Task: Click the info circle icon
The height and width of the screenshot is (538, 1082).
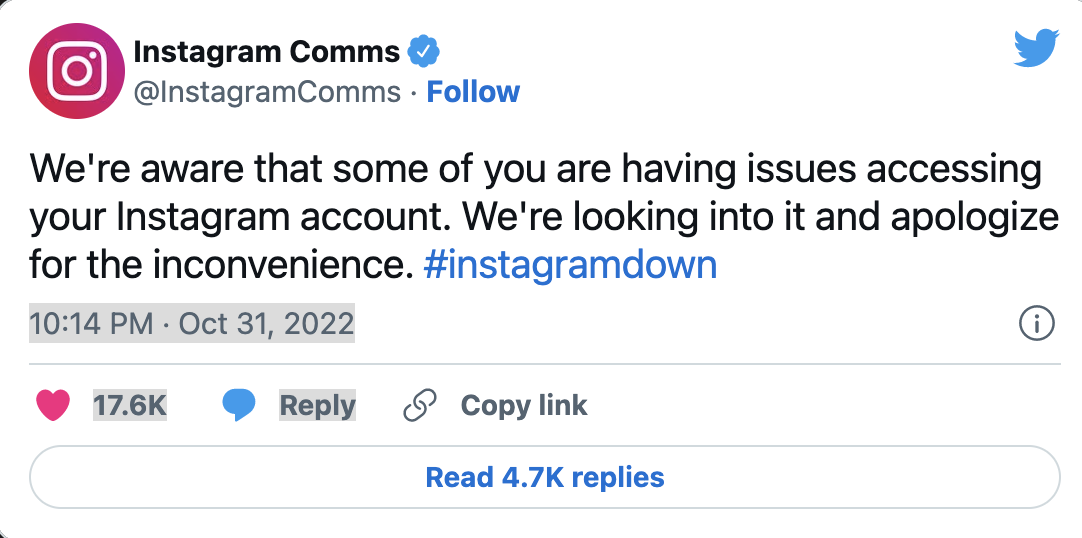Action: [x=1036, y=324]
